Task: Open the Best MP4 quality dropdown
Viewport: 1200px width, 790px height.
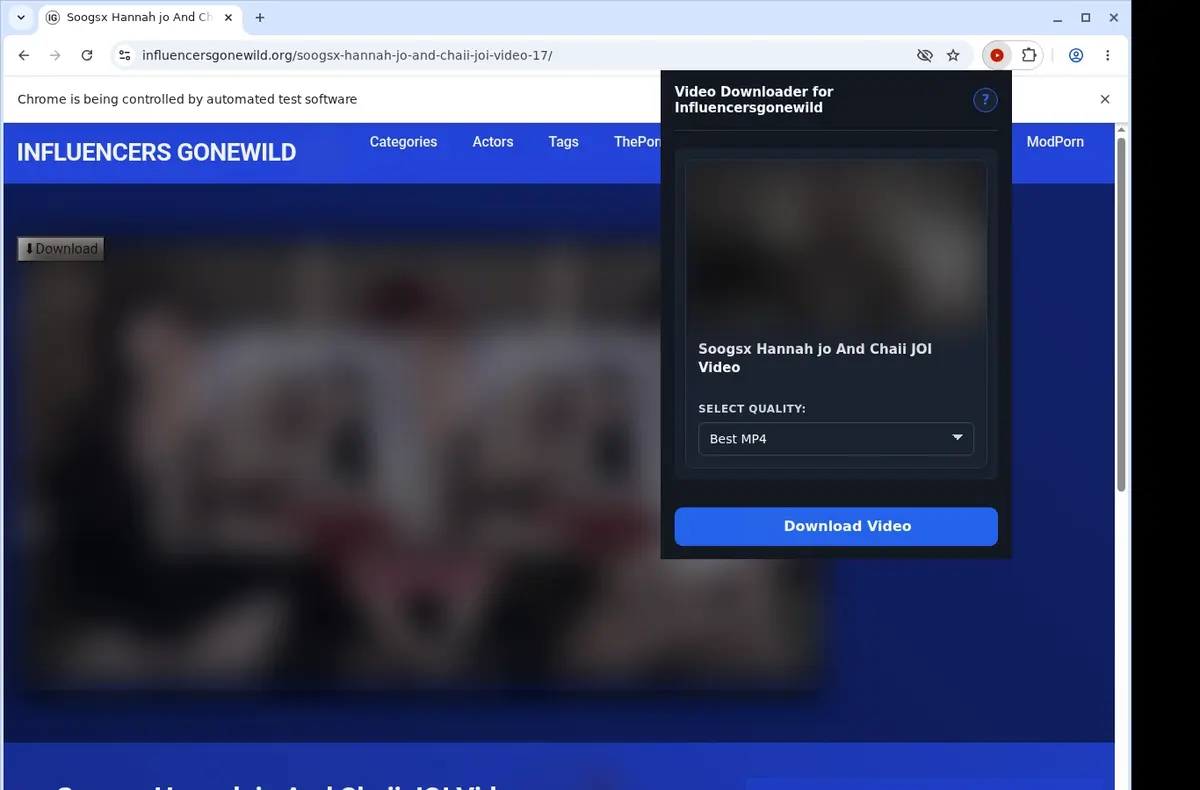Action: pyautogui.click(x=836, y=439)
